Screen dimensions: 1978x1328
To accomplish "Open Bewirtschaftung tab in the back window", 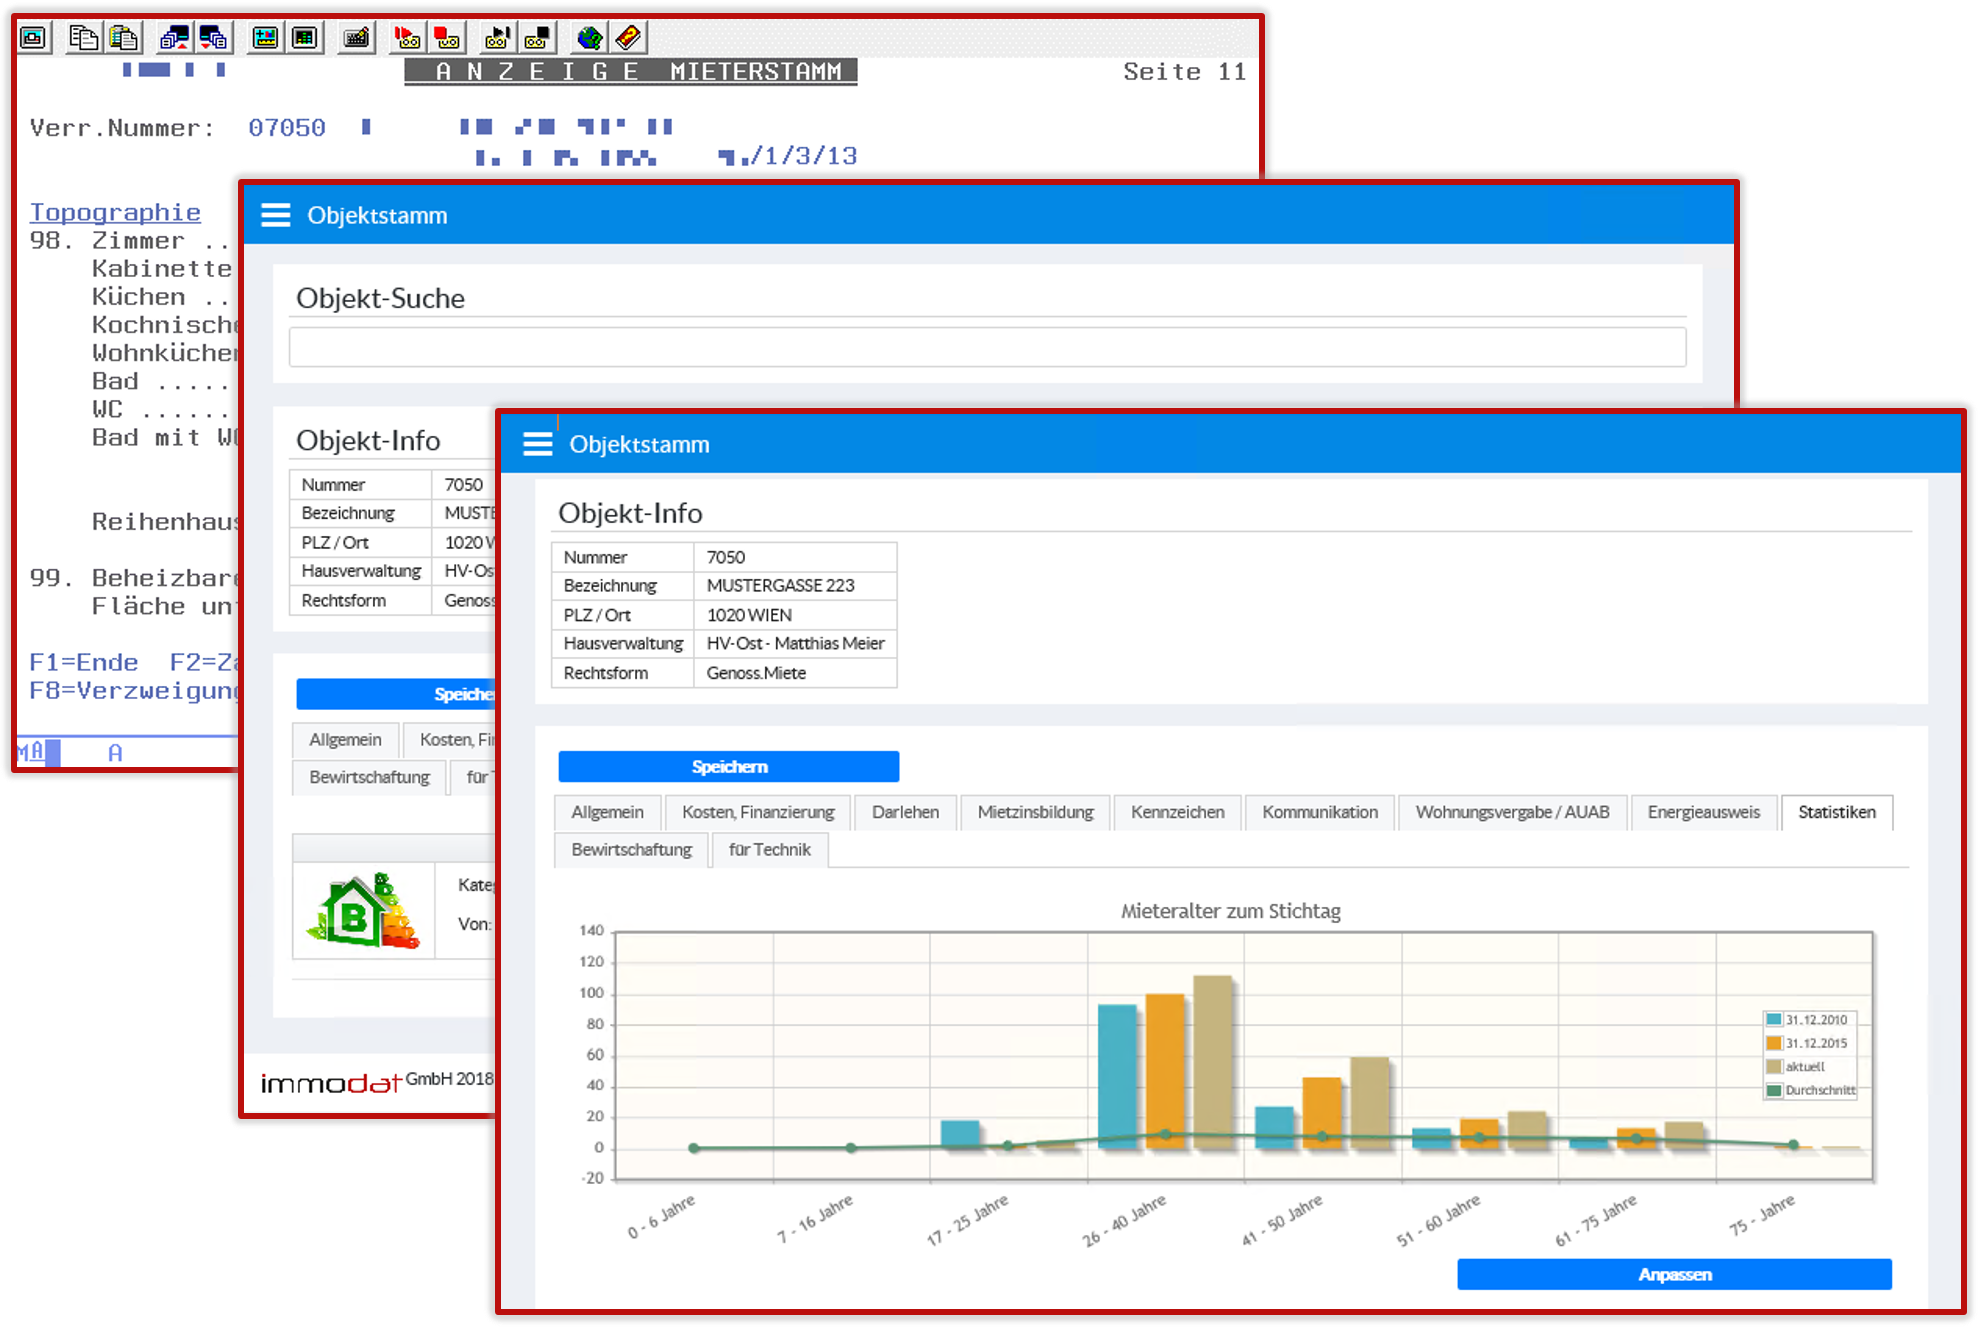I will pyautogui.click(x=369, y=776).
